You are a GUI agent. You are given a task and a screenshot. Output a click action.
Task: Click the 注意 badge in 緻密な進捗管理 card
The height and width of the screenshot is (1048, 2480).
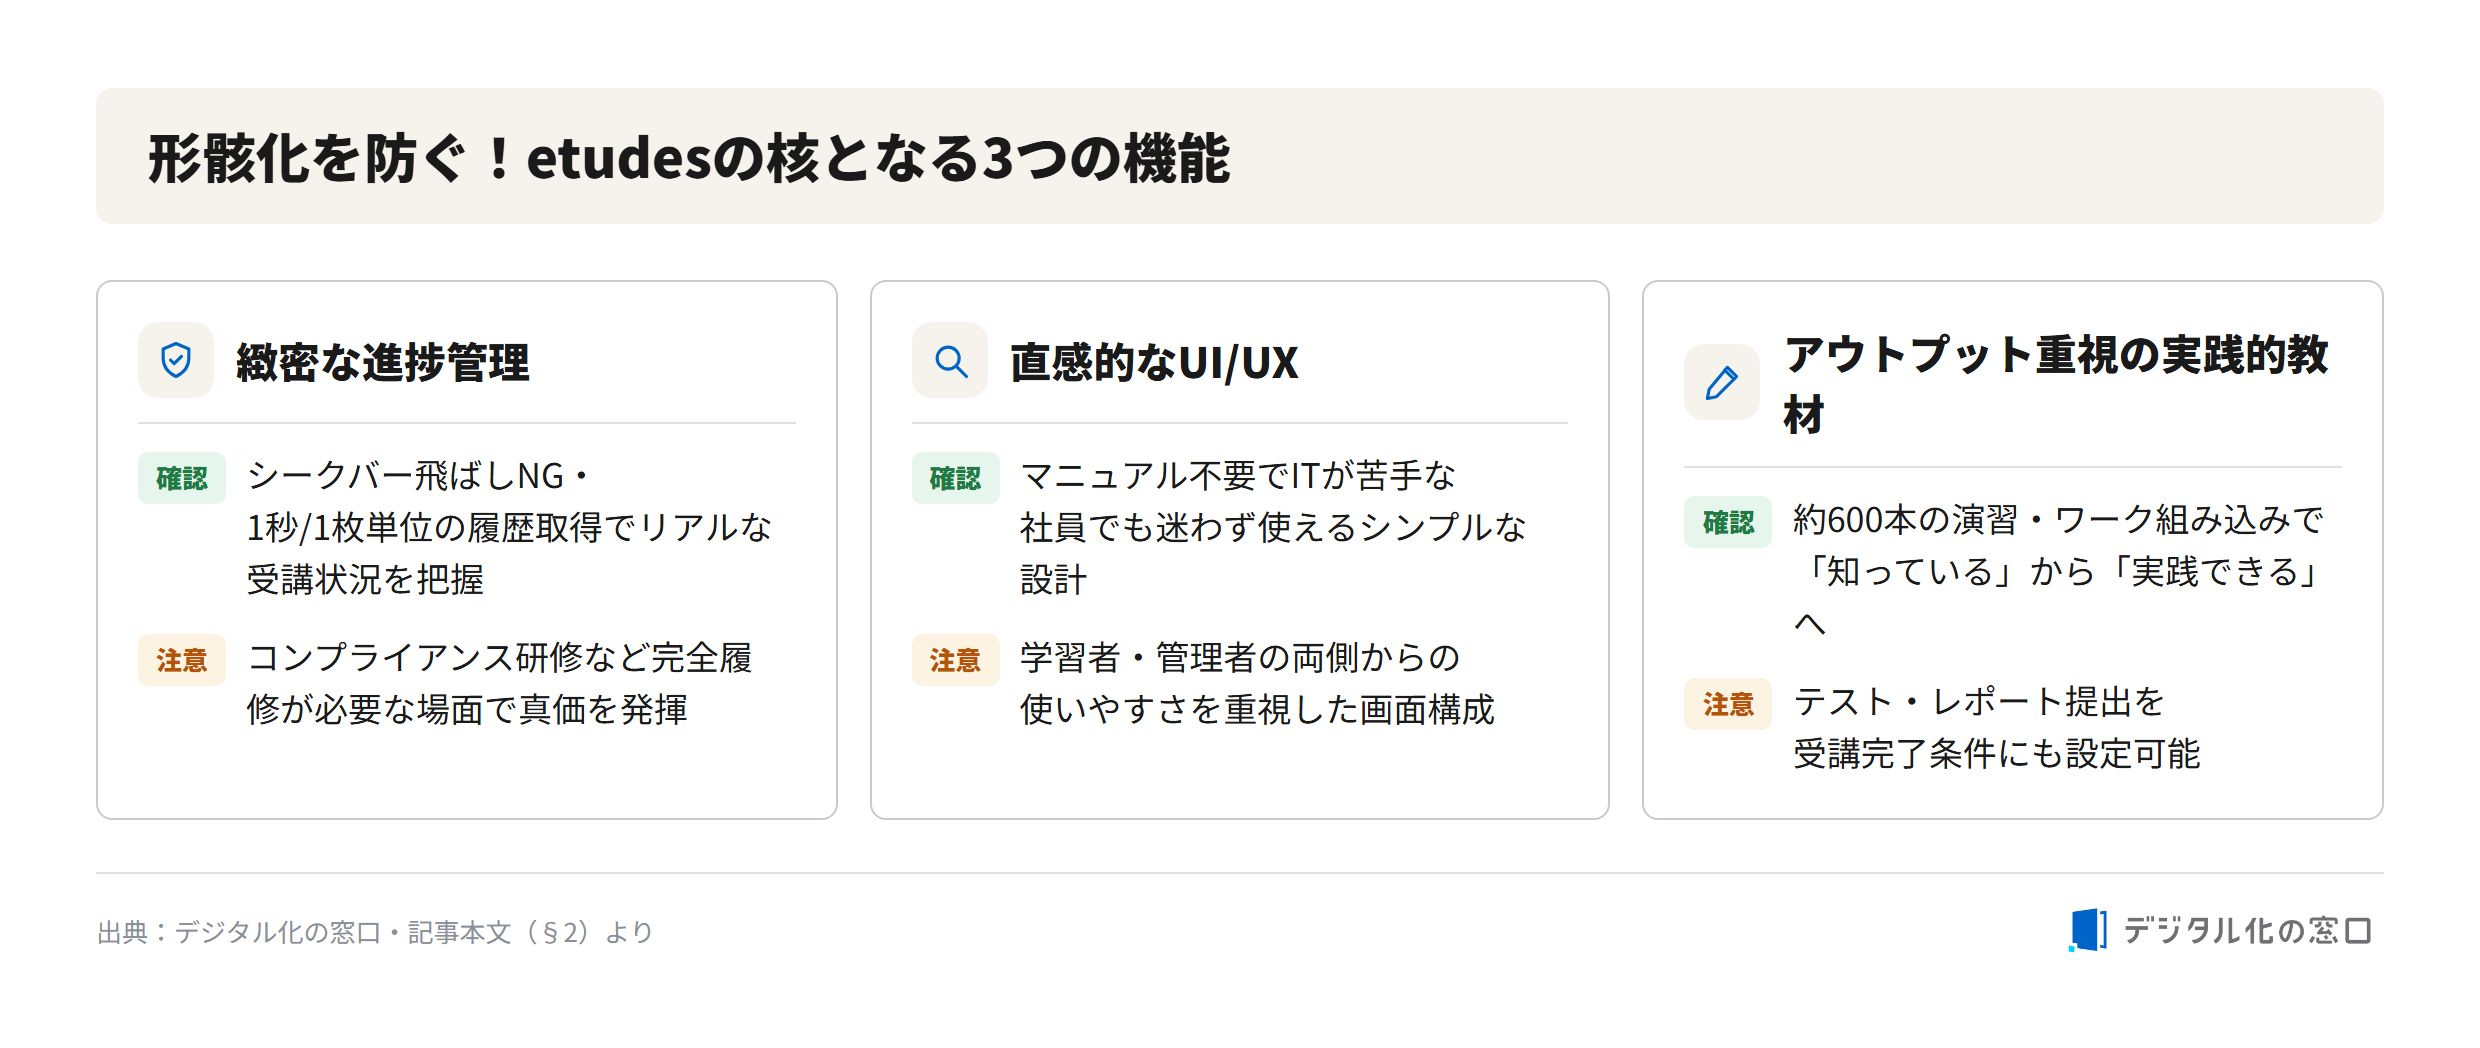point(182,660)
